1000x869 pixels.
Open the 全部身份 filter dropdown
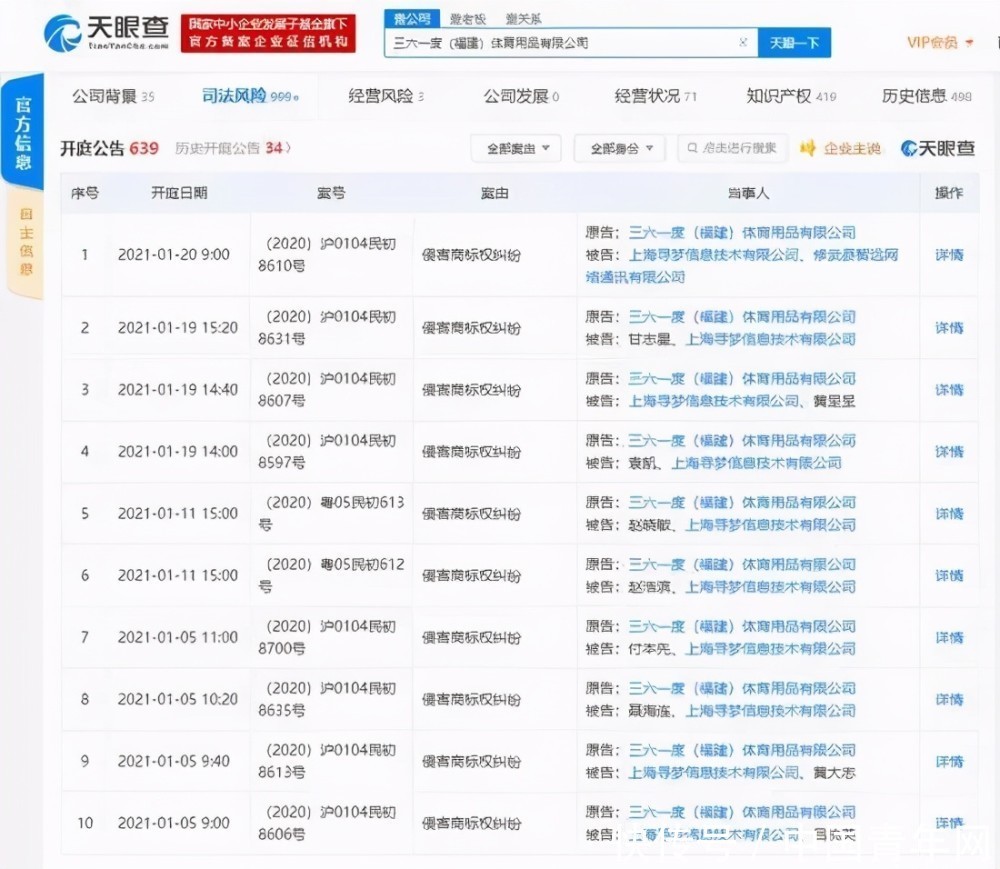coord(619,147)
